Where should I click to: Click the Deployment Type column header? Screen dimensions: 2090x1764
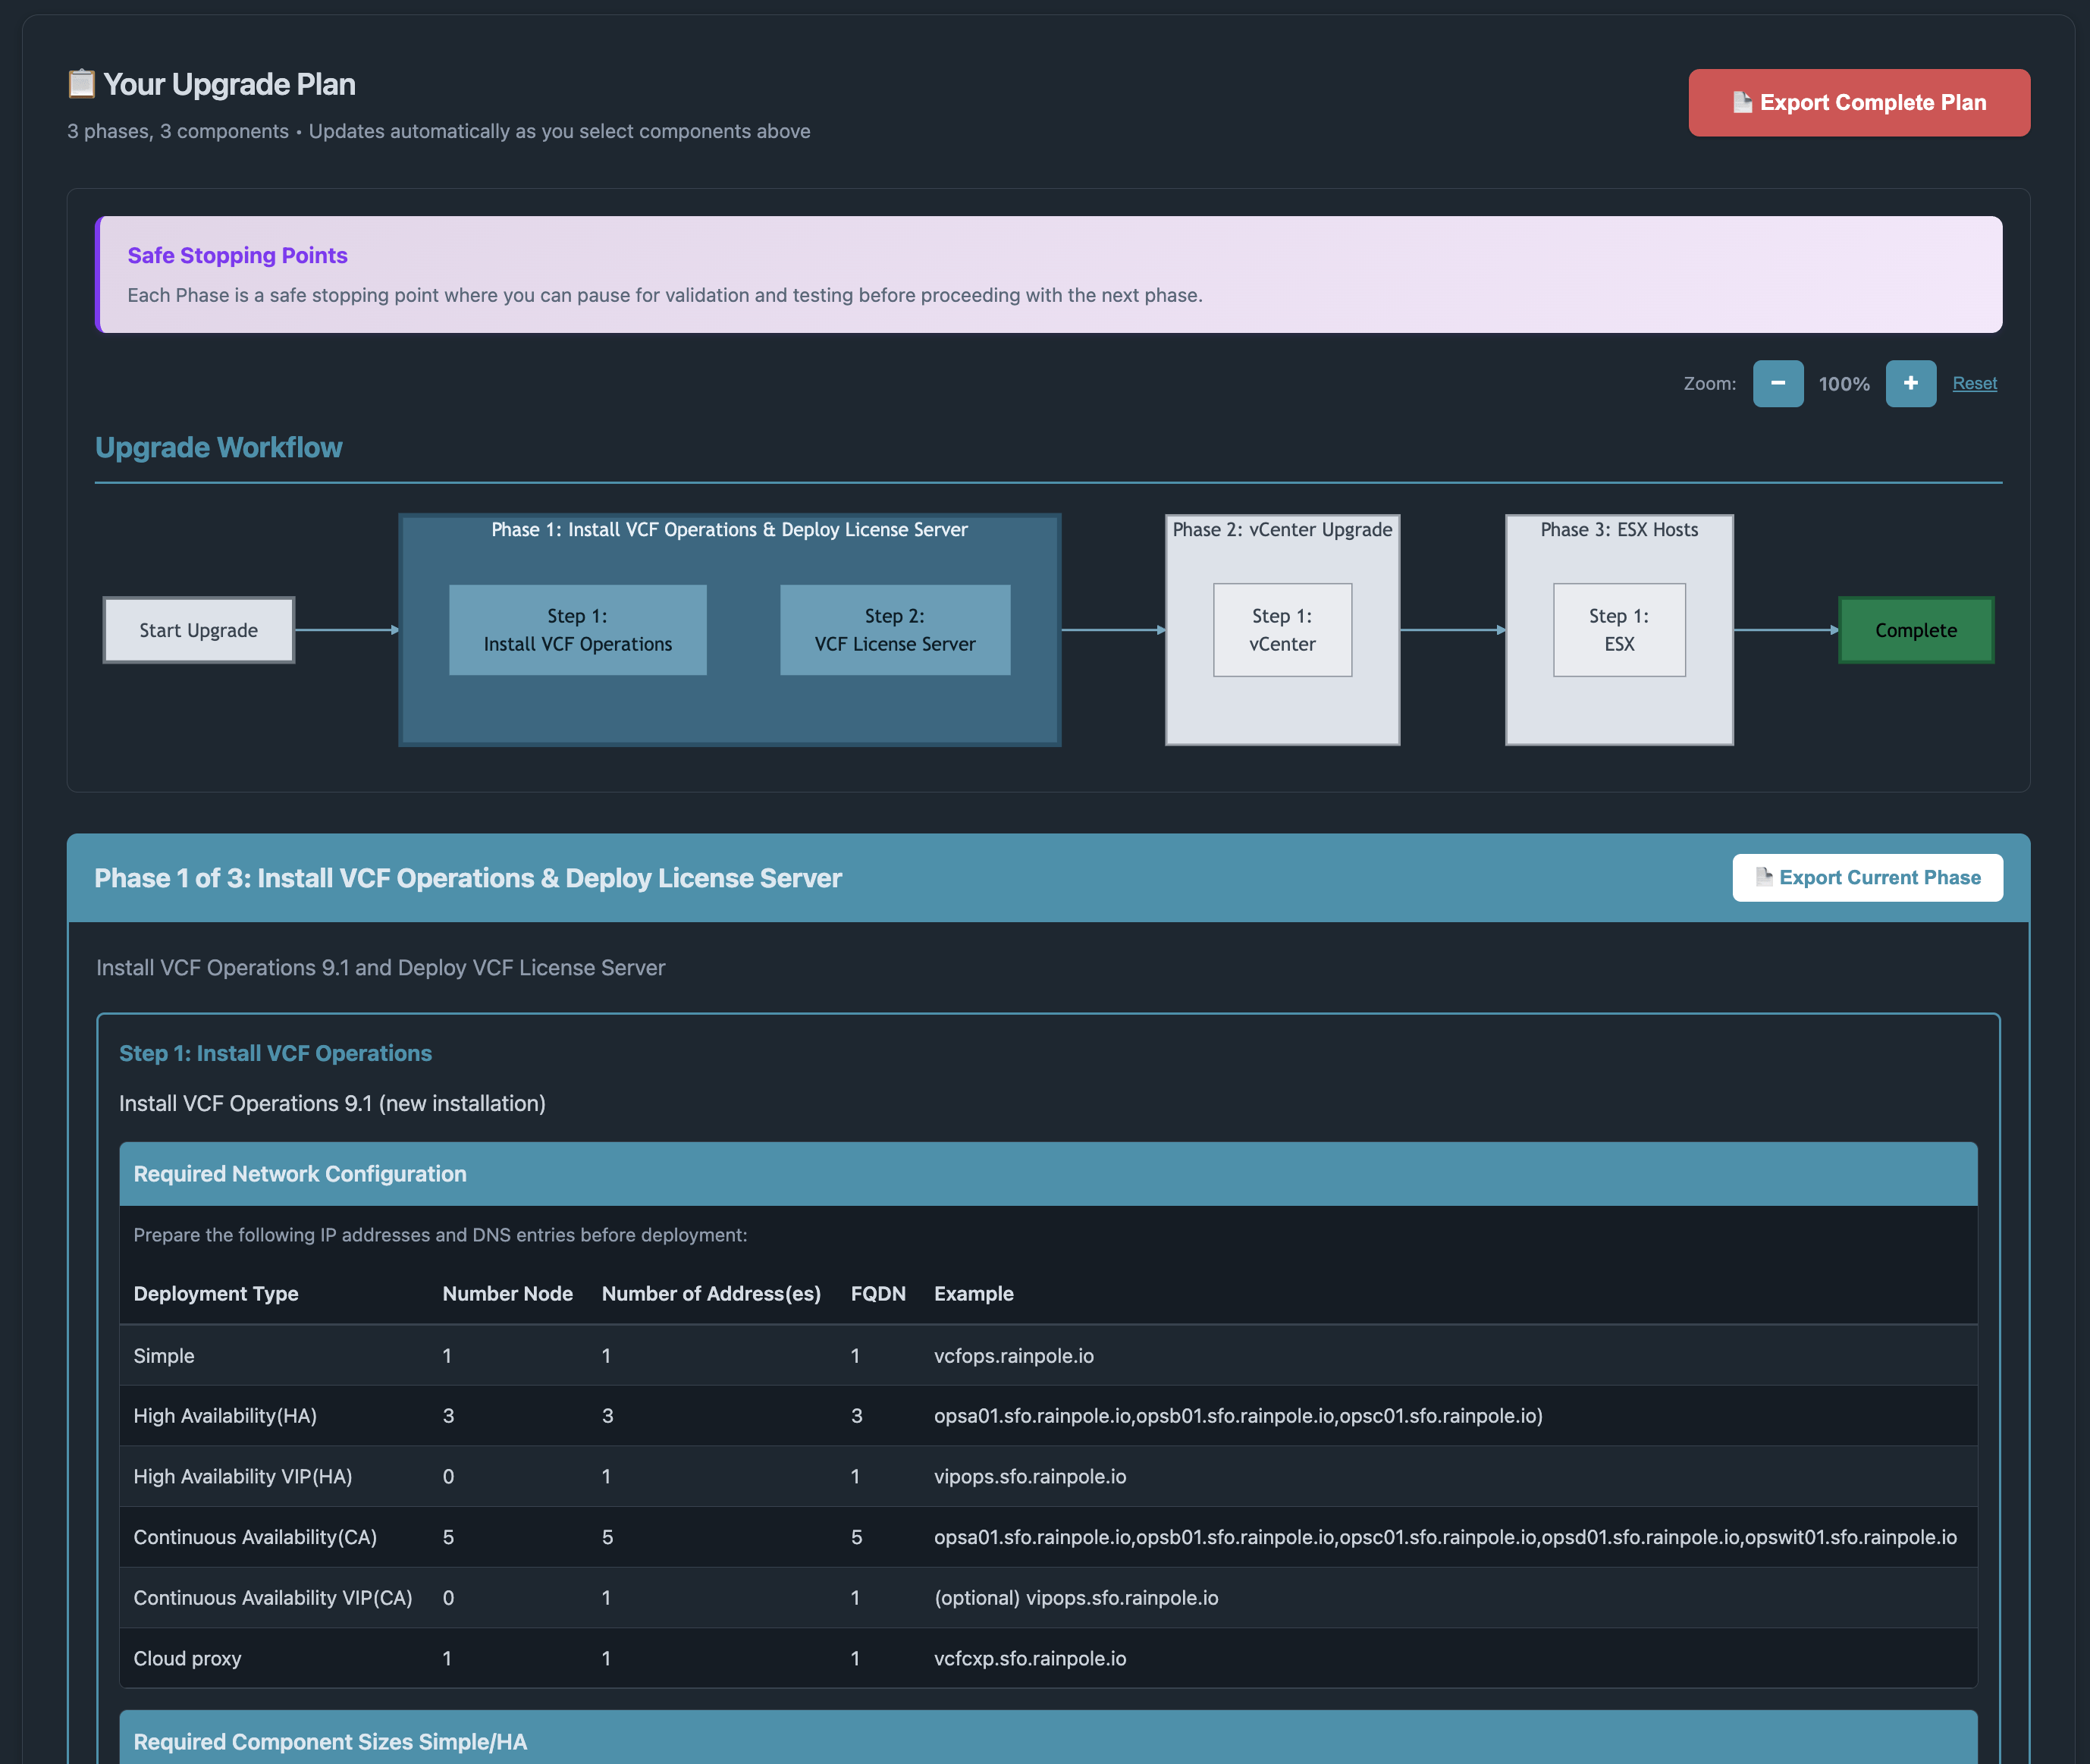click(x=216, y=1293)
